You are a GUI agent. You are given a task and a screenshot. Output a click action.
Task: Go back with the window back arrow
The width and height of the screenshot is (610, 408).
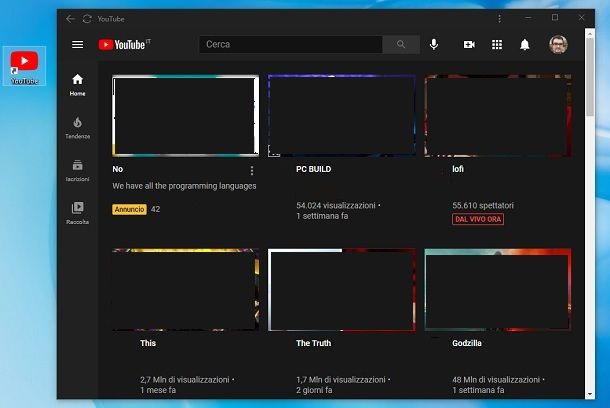tap(70, 19)
